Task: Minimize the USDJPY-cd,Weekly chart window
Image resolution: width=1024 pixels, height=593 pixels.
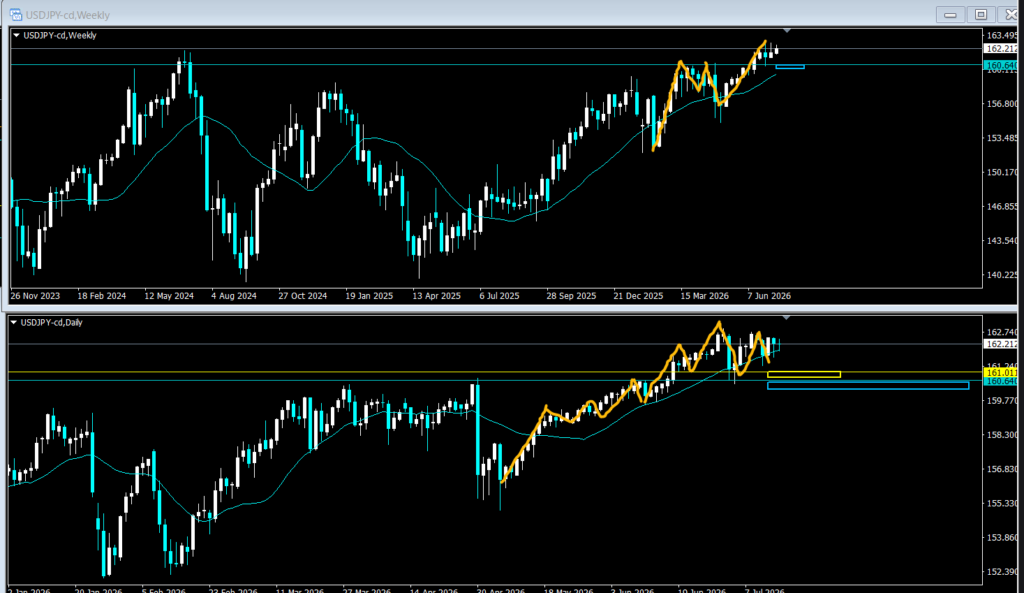Action: click(x=950, y=14)
